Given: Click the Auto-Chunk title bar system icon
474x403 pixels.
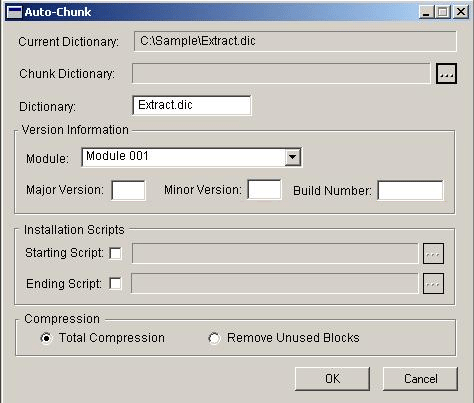Looking at the screenshot, I should coord(14,12).
